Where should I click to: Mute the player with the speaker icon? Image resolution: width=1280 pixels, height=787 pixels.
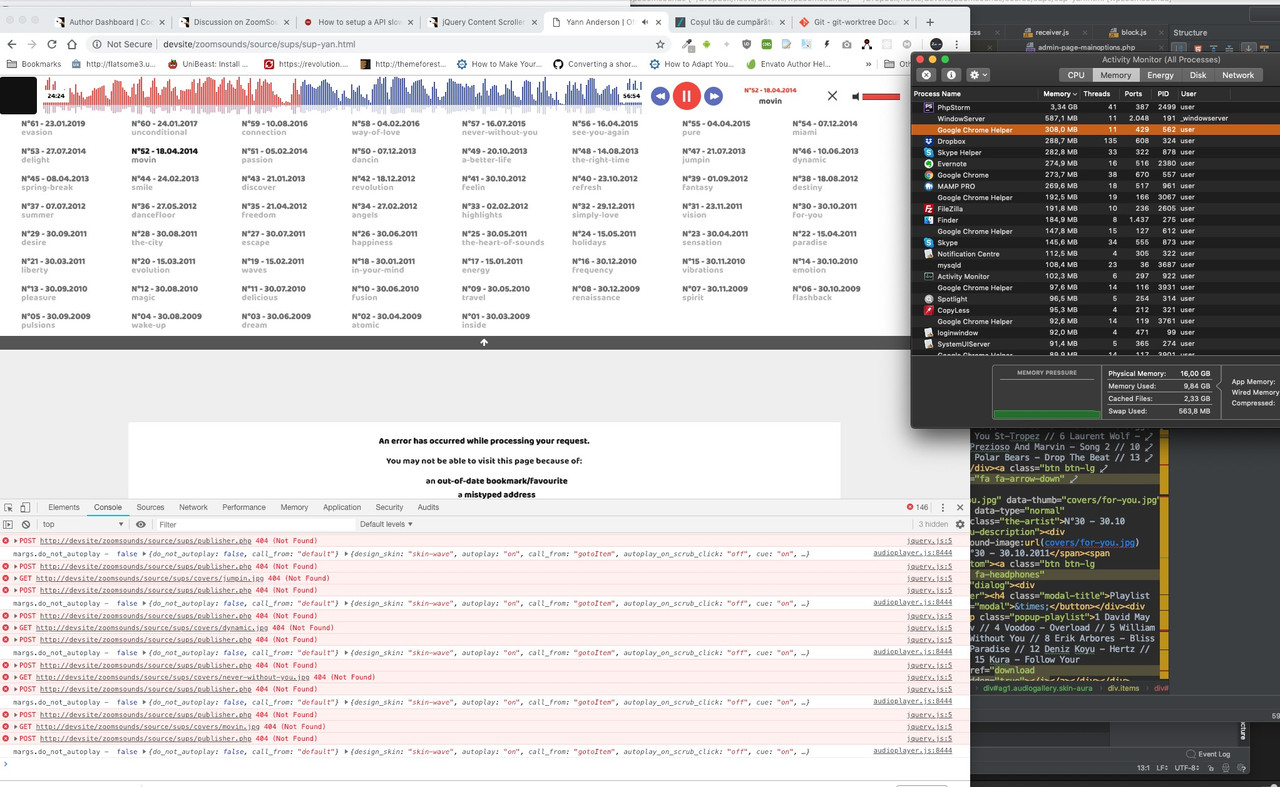(855, 96)
